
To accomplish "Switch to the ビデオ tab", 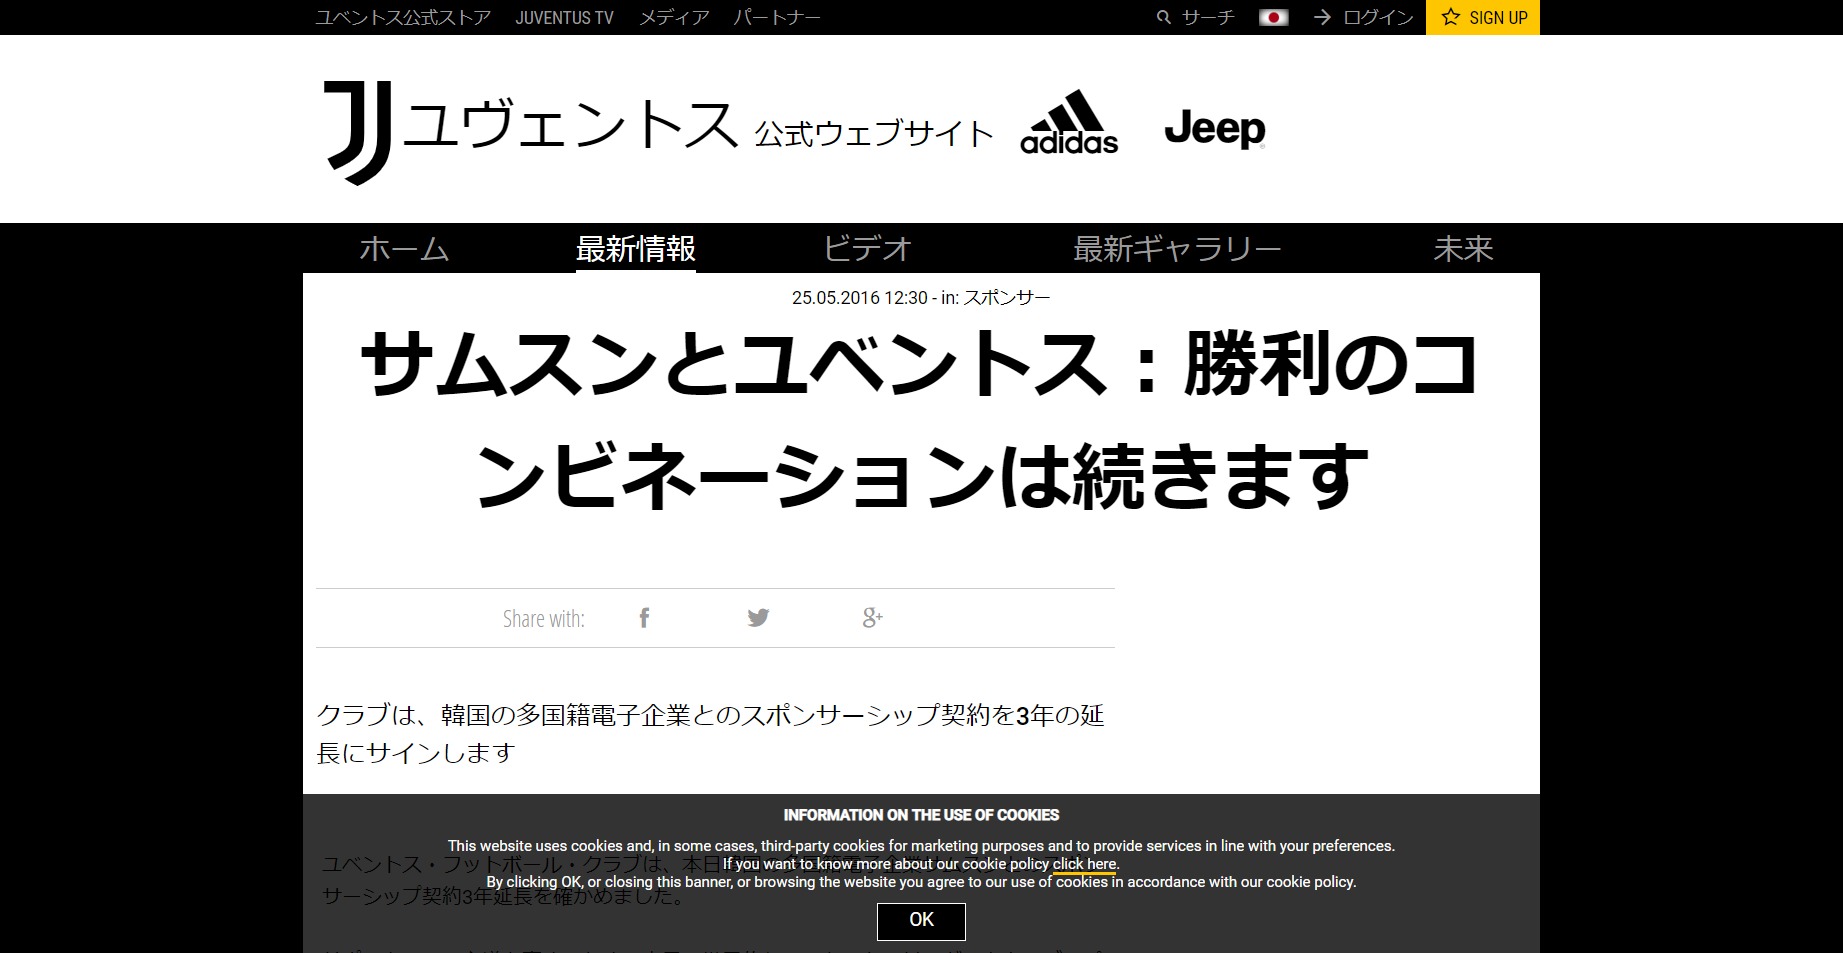I will pos(867,248).
